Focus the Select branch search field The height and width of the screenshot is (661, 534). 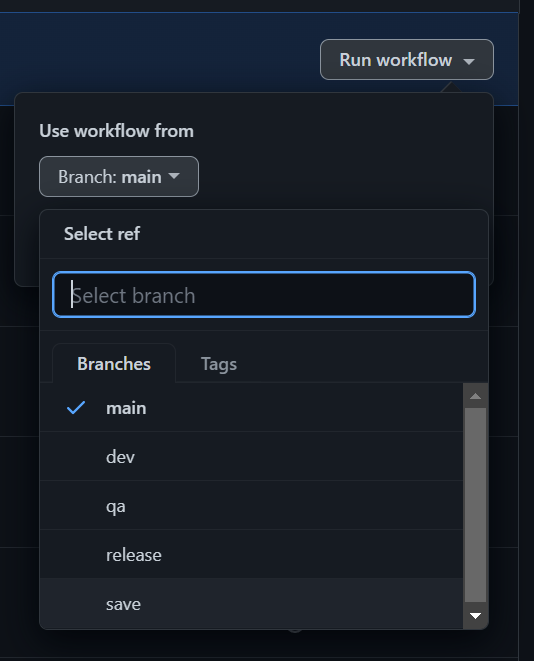coord(264,295)
